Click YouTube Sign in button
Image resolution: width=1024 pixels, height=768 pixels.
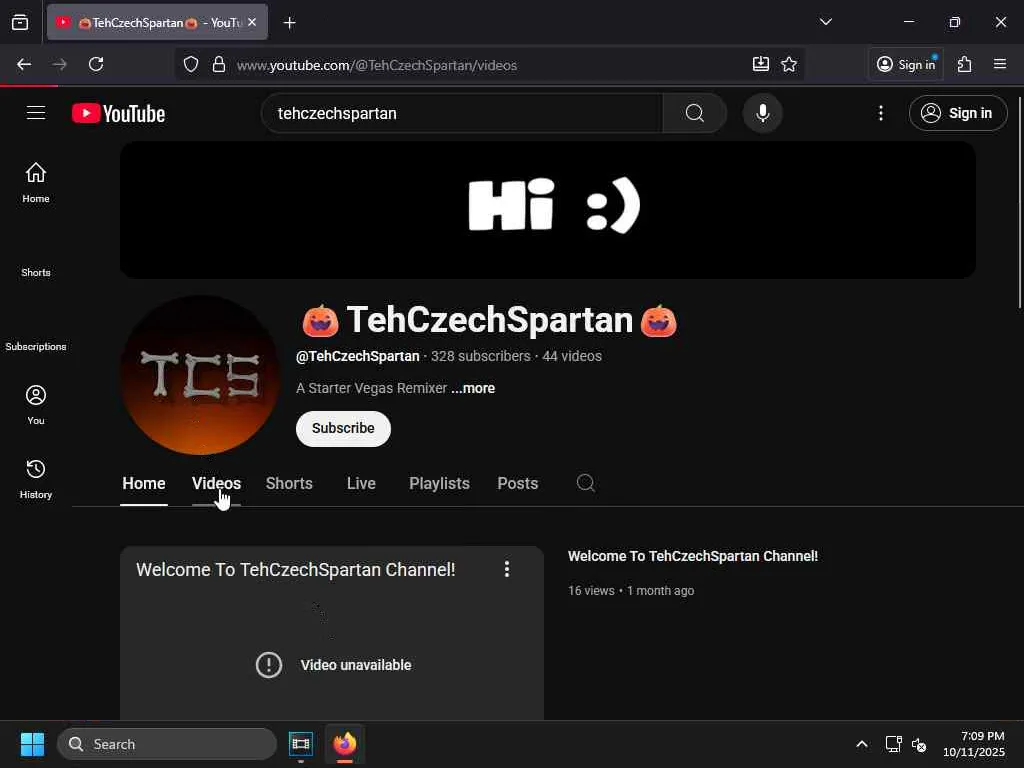coord(958,113)
